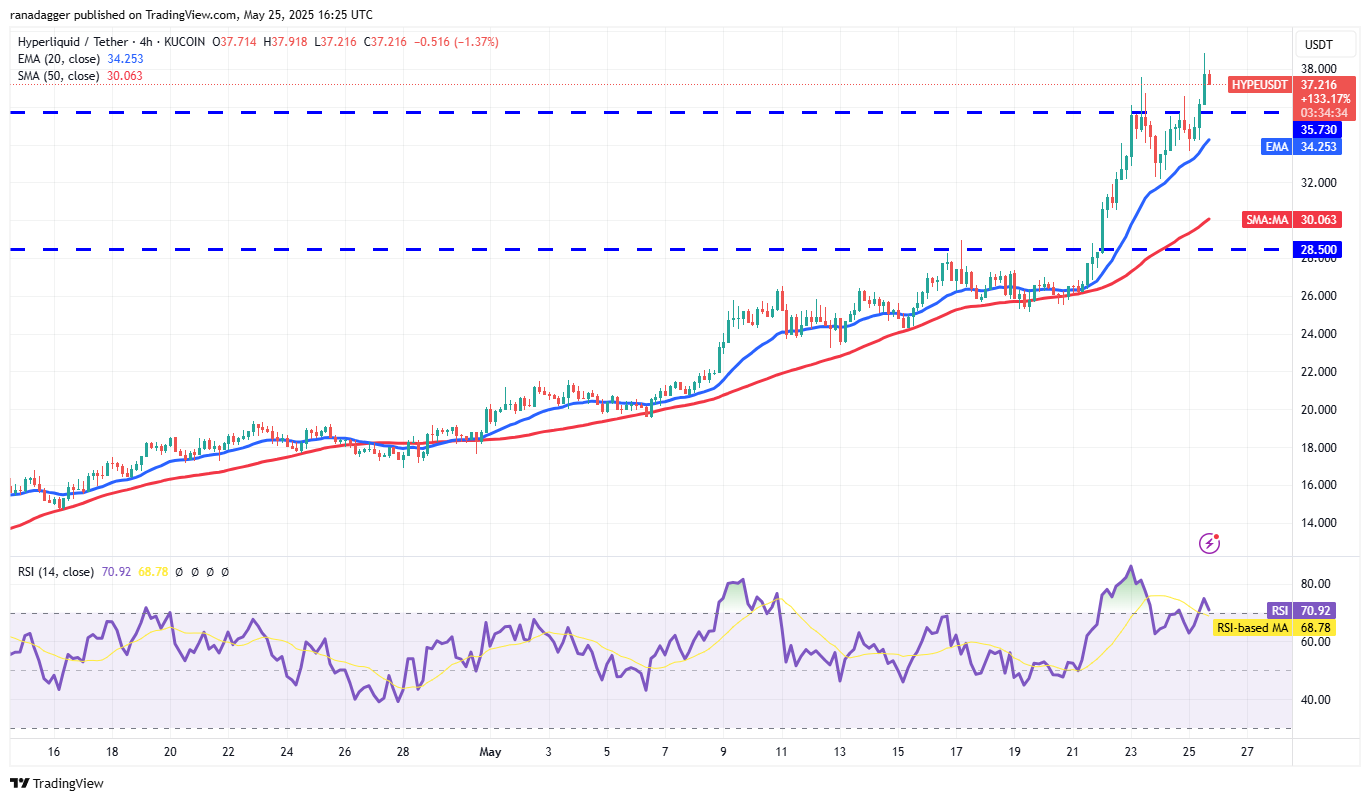Click the RSI (14, close) indicator legend

56,572
